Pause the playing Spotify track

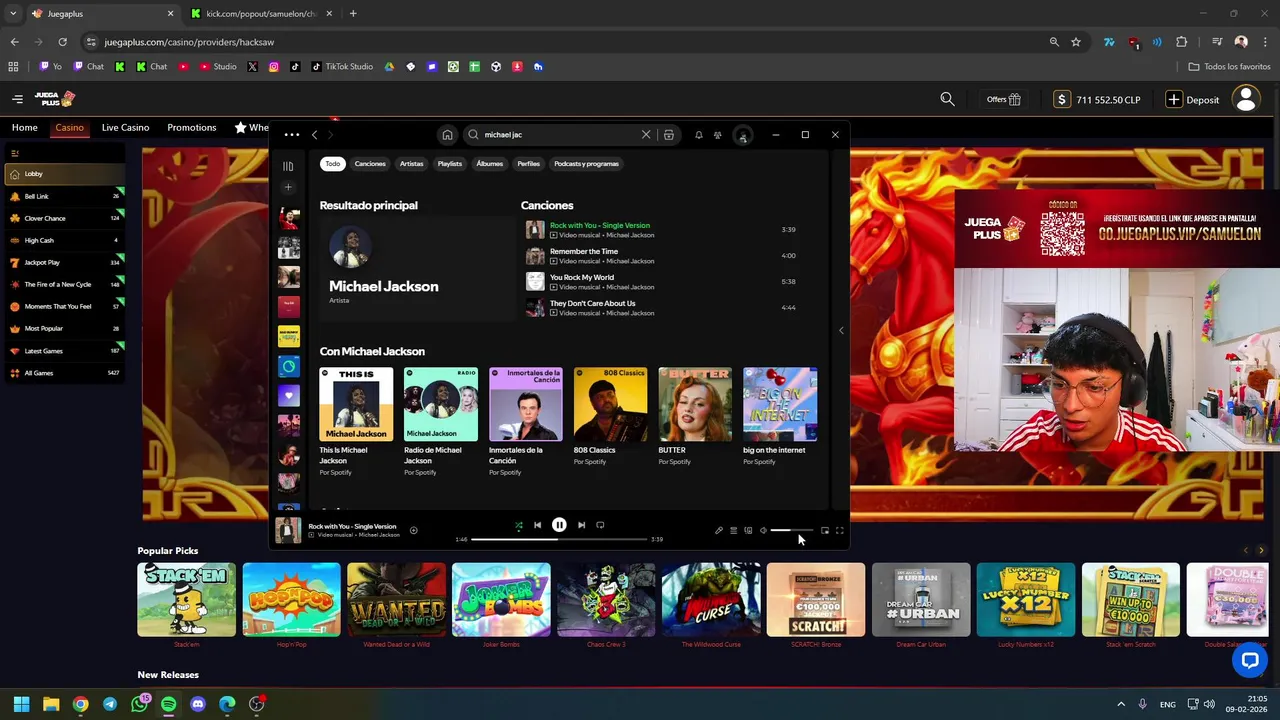559,525
